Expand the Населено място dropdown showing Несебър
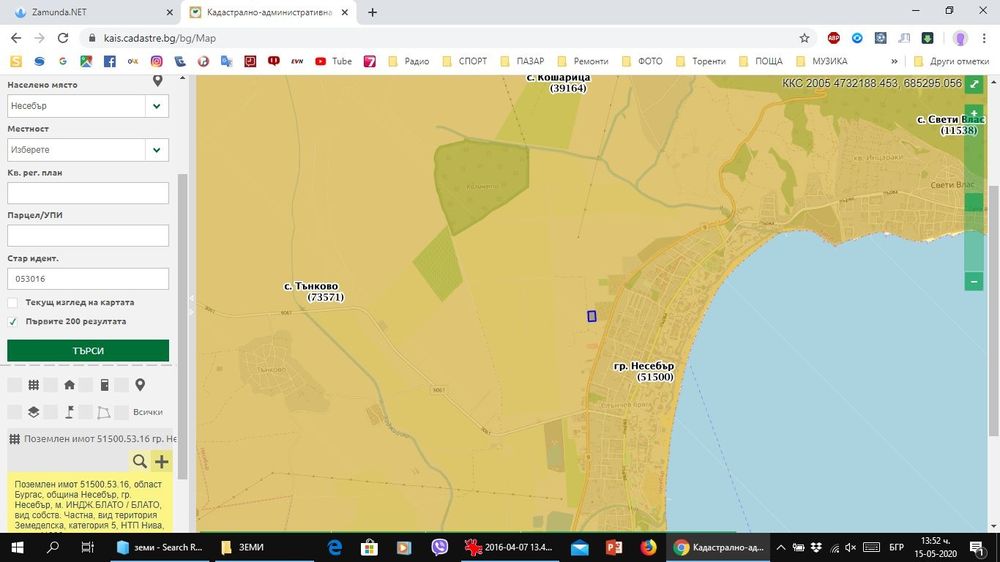Viewport: 1000px width, 562px height. tap(156, 105)
